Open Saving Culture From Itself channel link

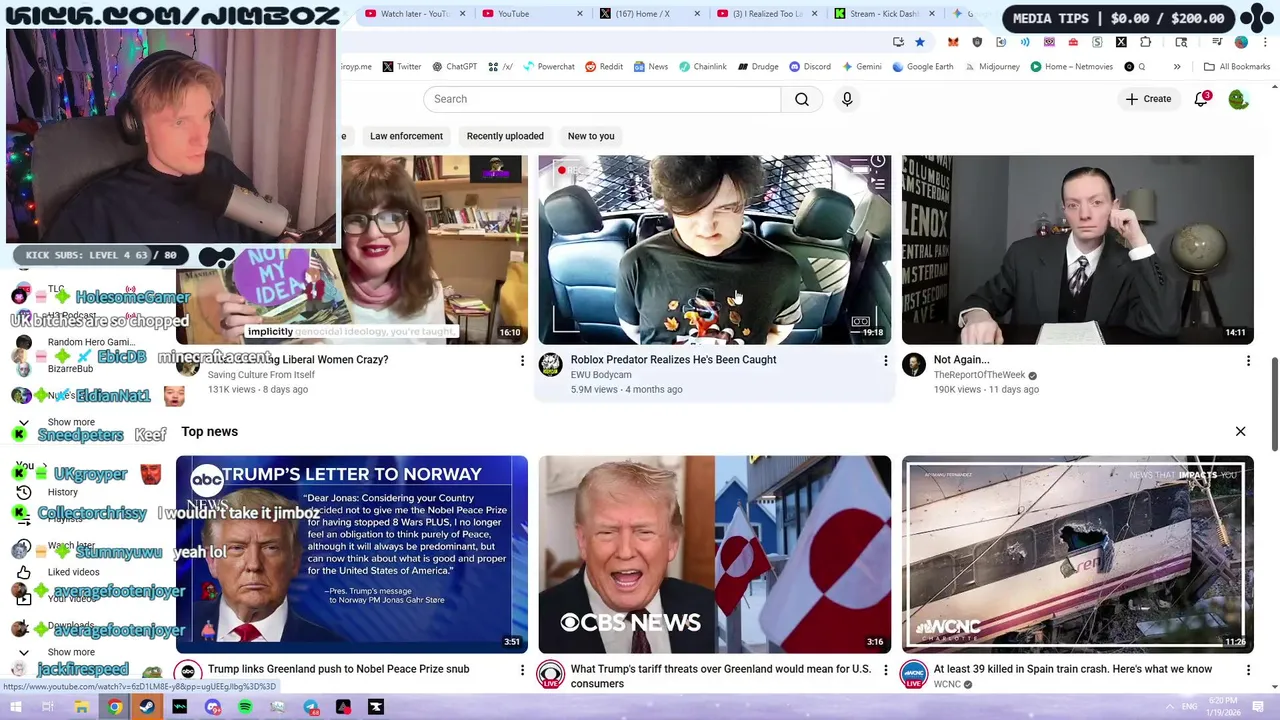[x=261, y=375]
